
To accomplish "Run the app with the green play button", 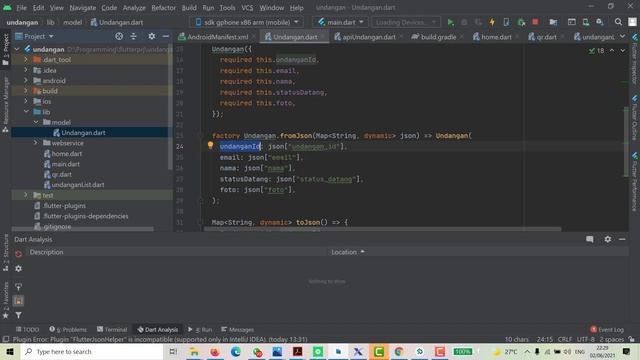I will tap(451, 22).
